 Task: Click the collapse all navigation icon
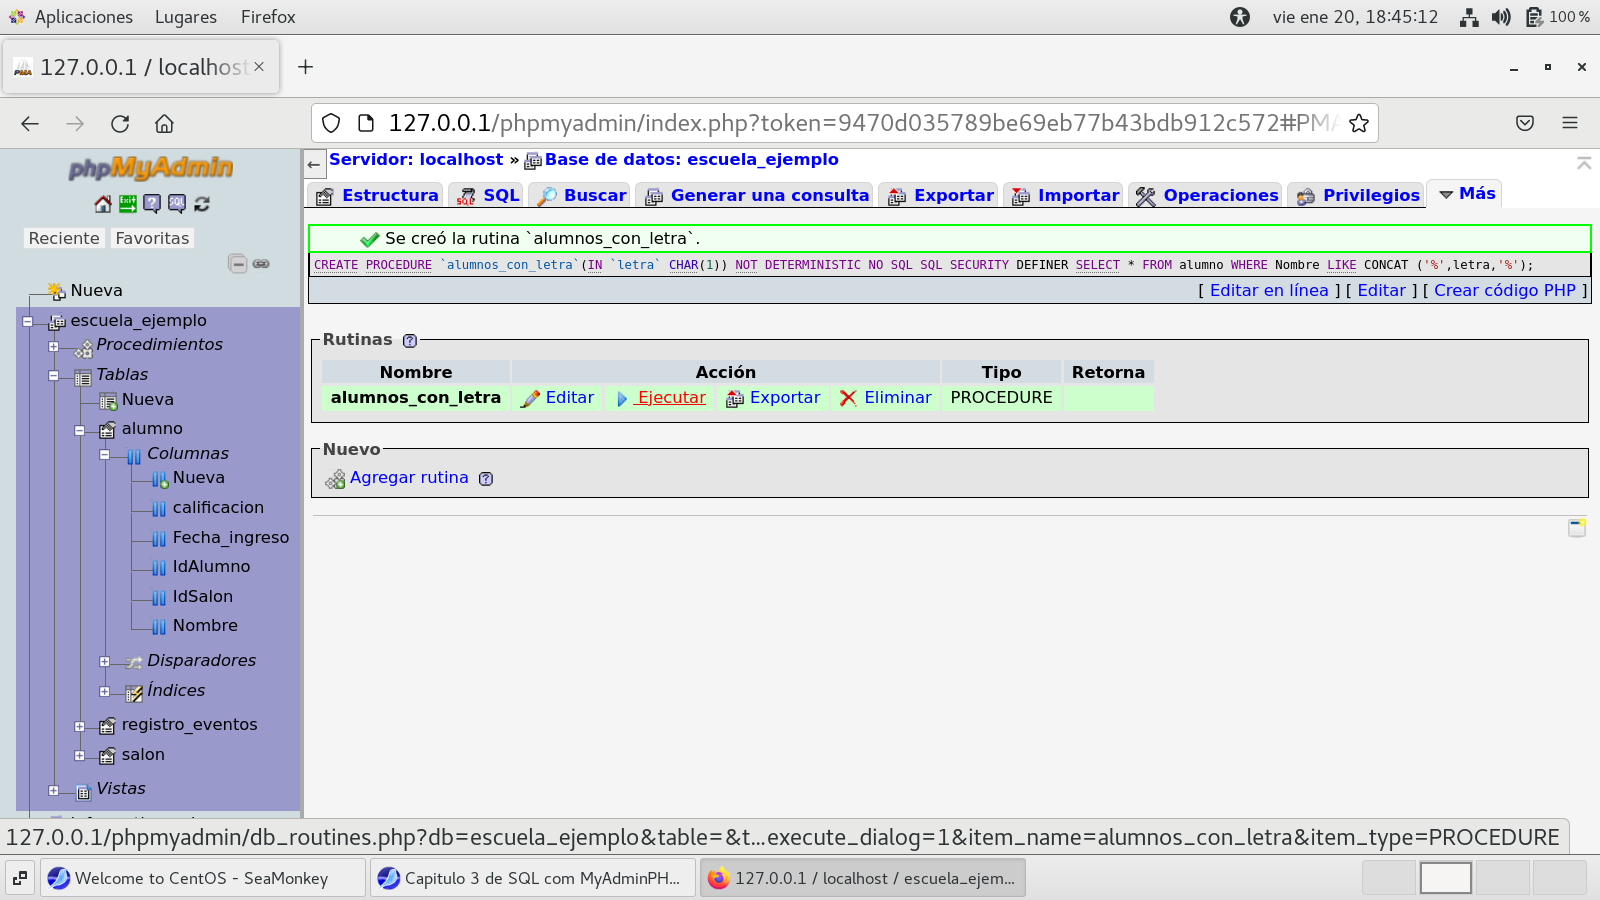coord(237,264)
